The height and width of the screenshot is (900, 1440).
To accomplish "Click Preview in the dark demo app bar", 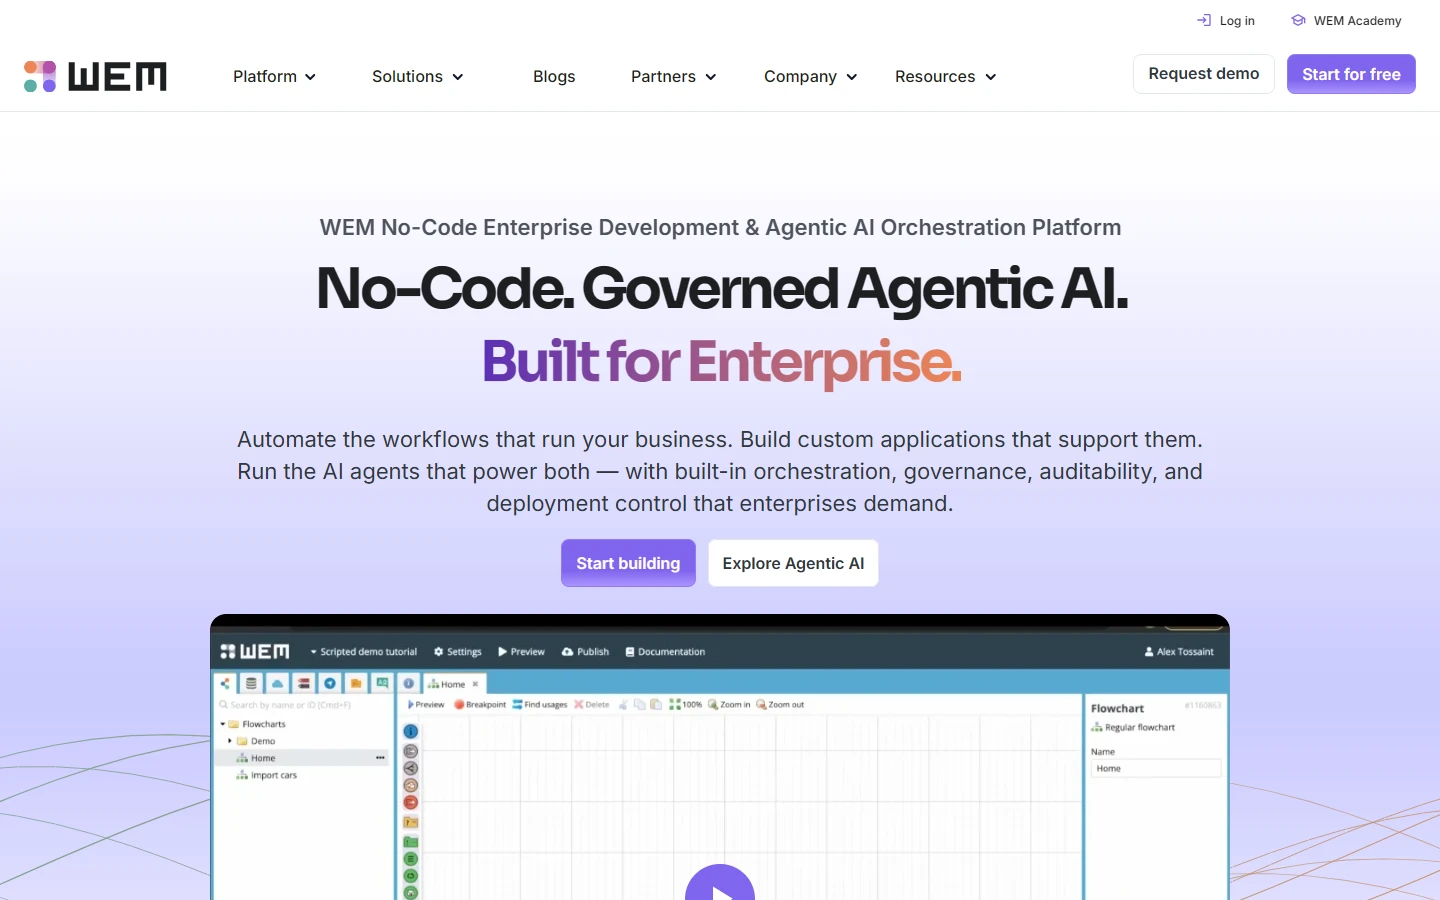I will pyautogui.click(x=521, y=652).
